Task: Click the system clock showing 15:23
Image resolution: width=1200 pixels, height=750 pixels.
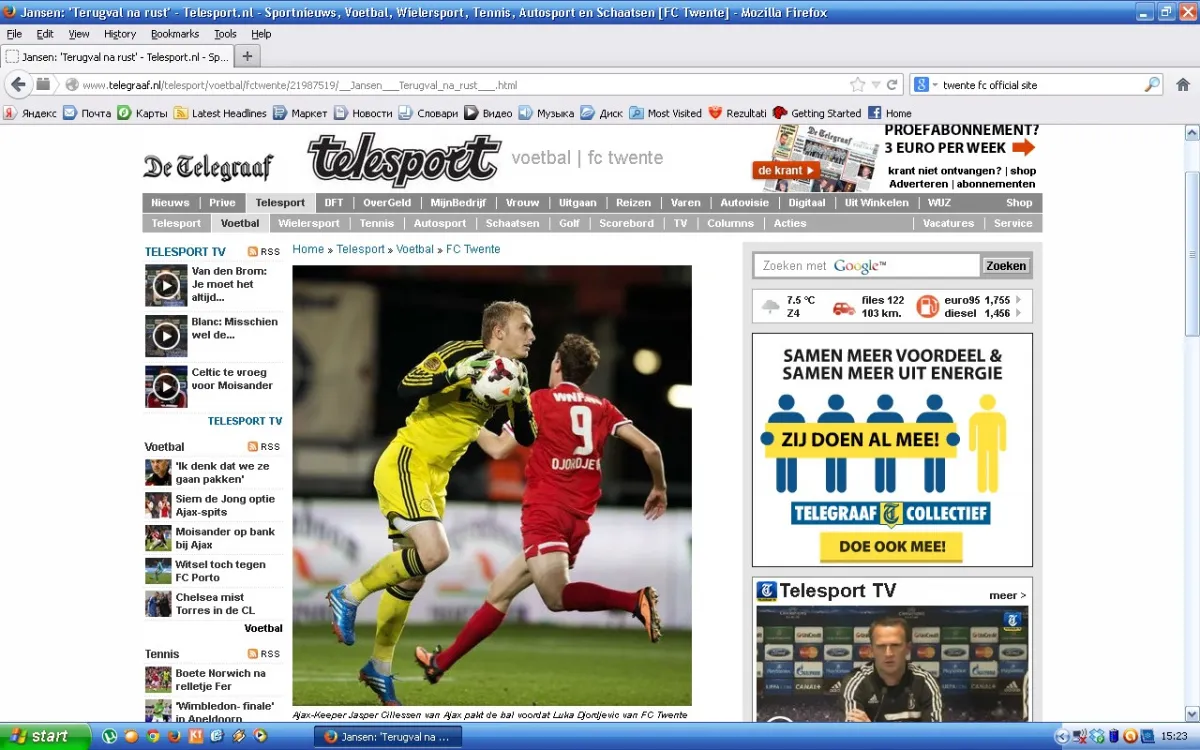Action: click(x=1174, y=736)
